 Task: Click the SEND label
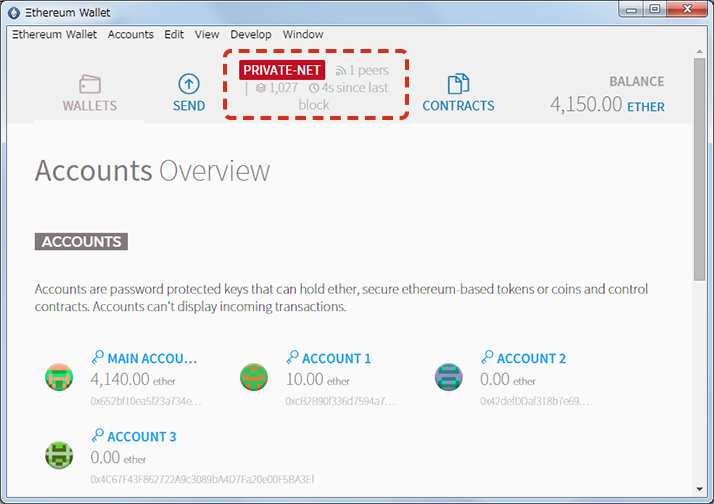189,106
